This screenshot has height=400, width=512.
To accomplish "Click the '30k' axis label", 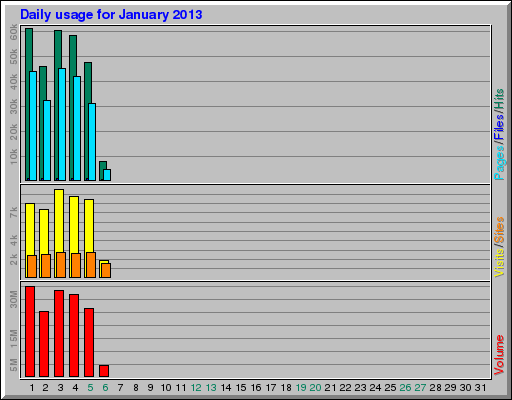I will tap(13, 107).
